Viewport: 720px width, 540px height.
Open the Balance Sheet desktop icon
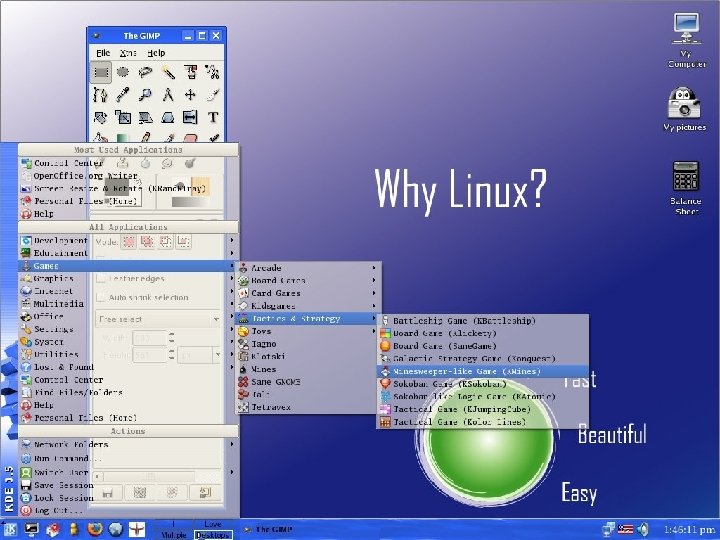click(686, 187)
